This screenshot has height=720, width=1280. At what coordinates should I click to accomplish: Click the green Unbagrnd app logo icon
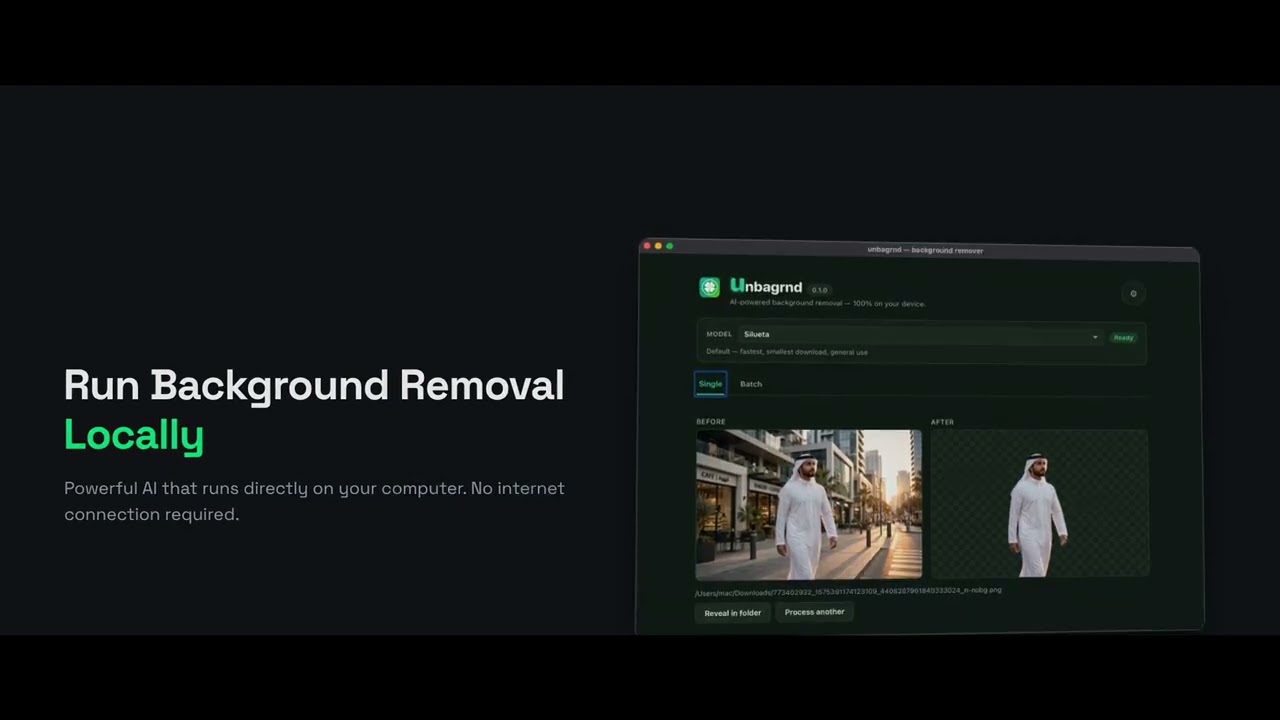709,288
